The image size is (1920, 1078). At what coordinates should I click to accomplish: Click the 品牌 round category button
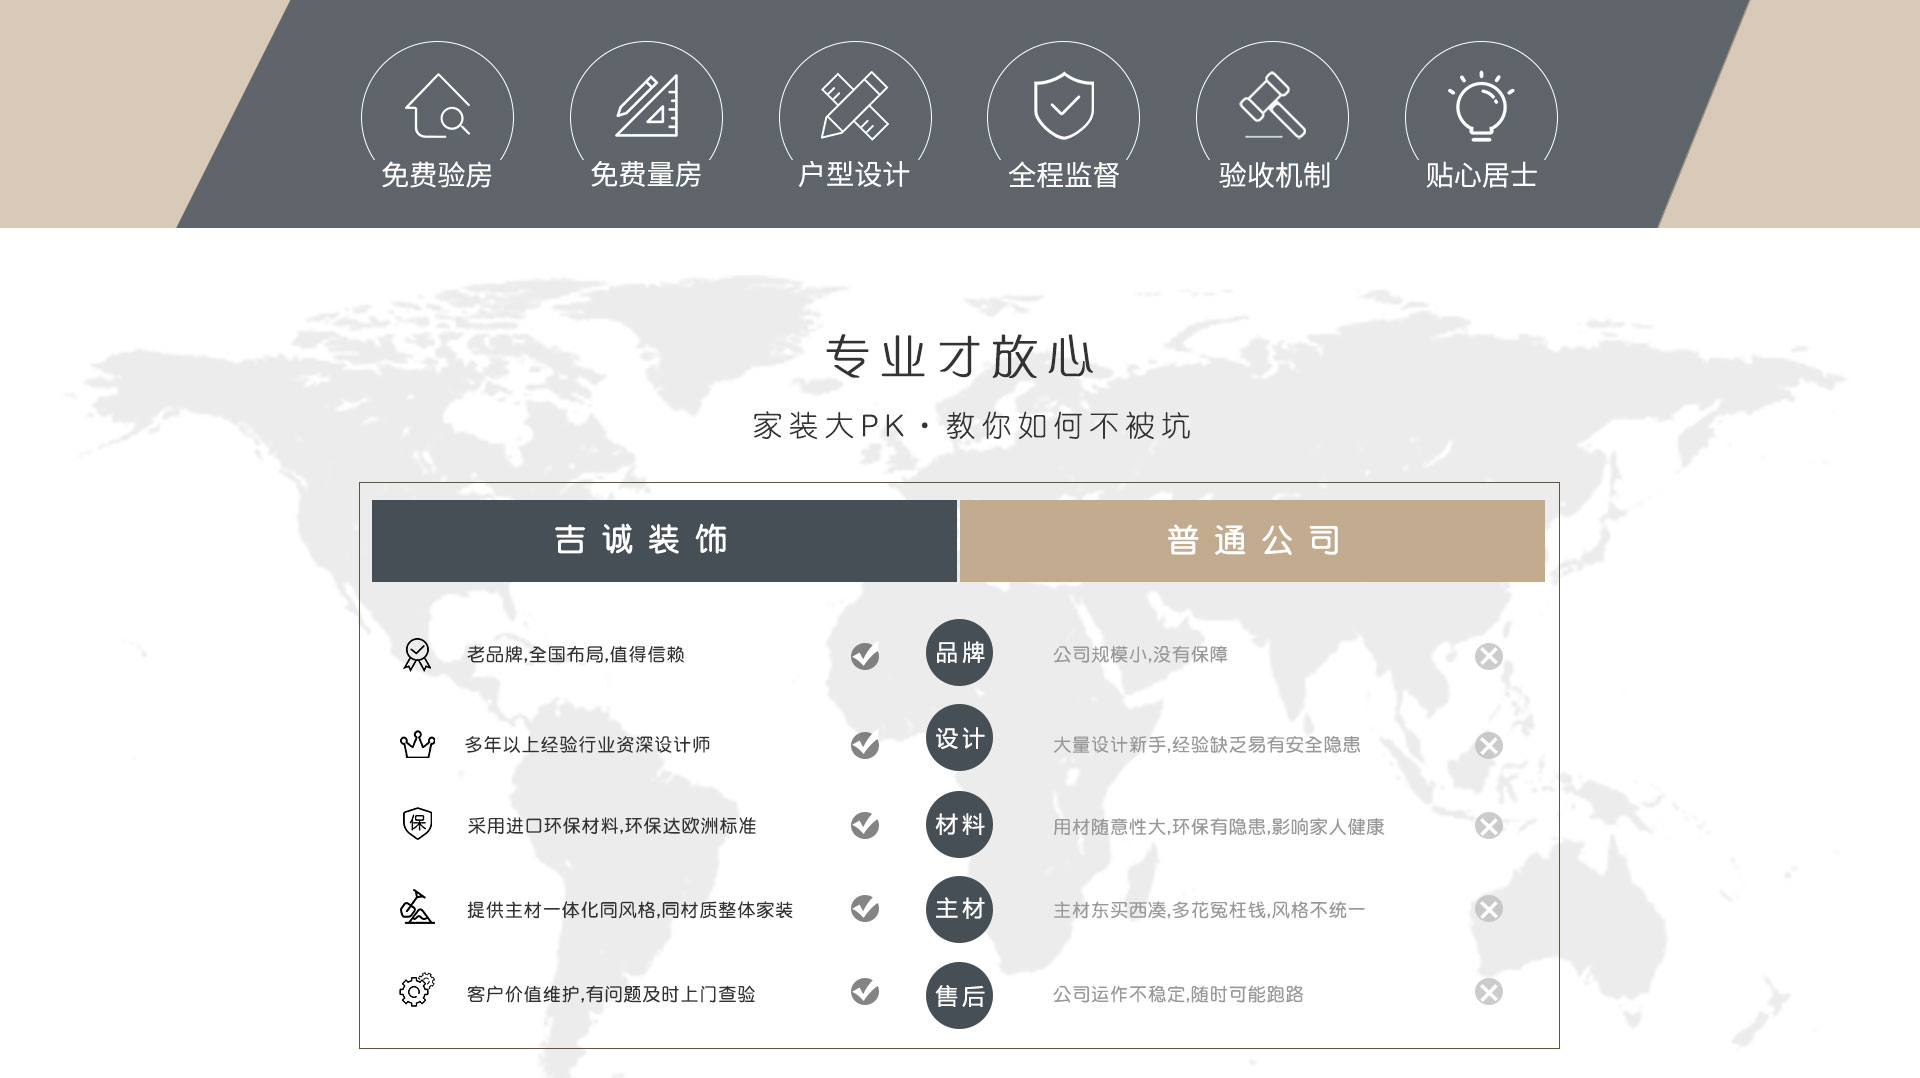(x=959, y=653)
